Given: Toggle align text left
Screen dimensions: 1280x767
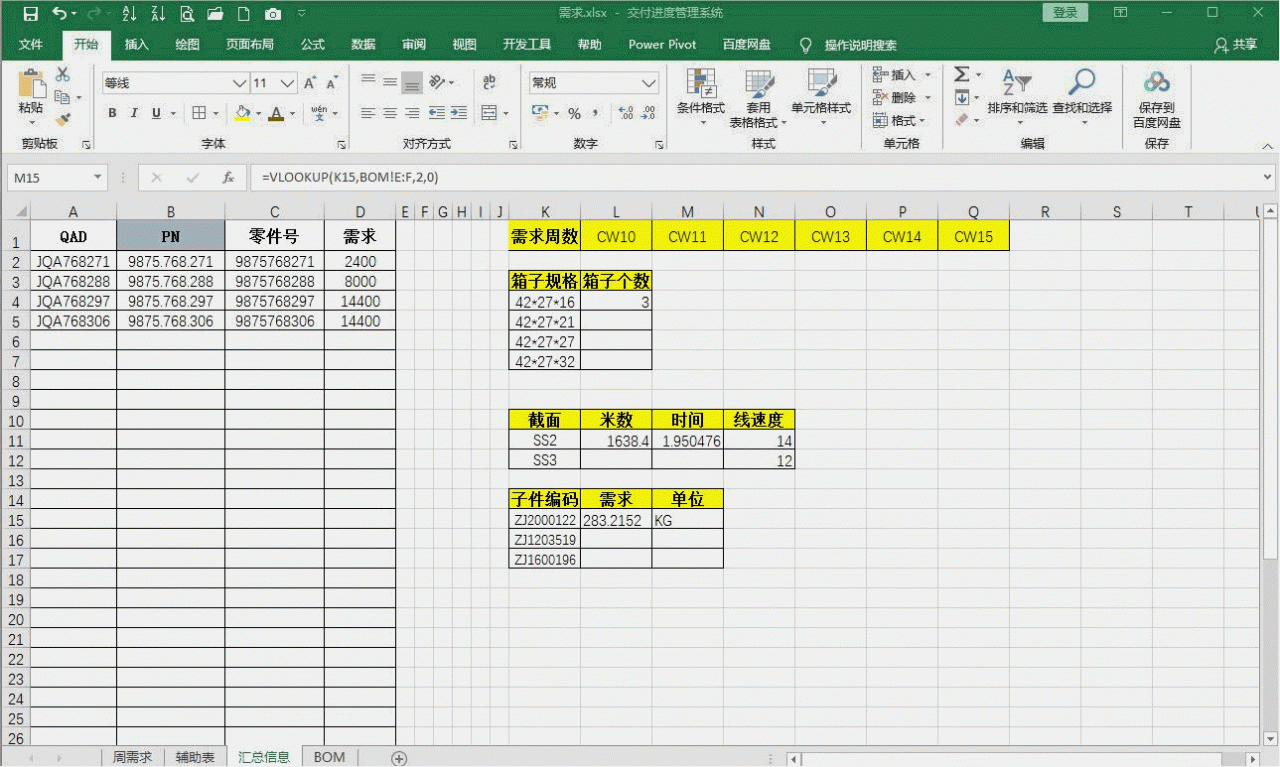Looking at the screenshot, I should pyautogui.click(x=367, y=113).
